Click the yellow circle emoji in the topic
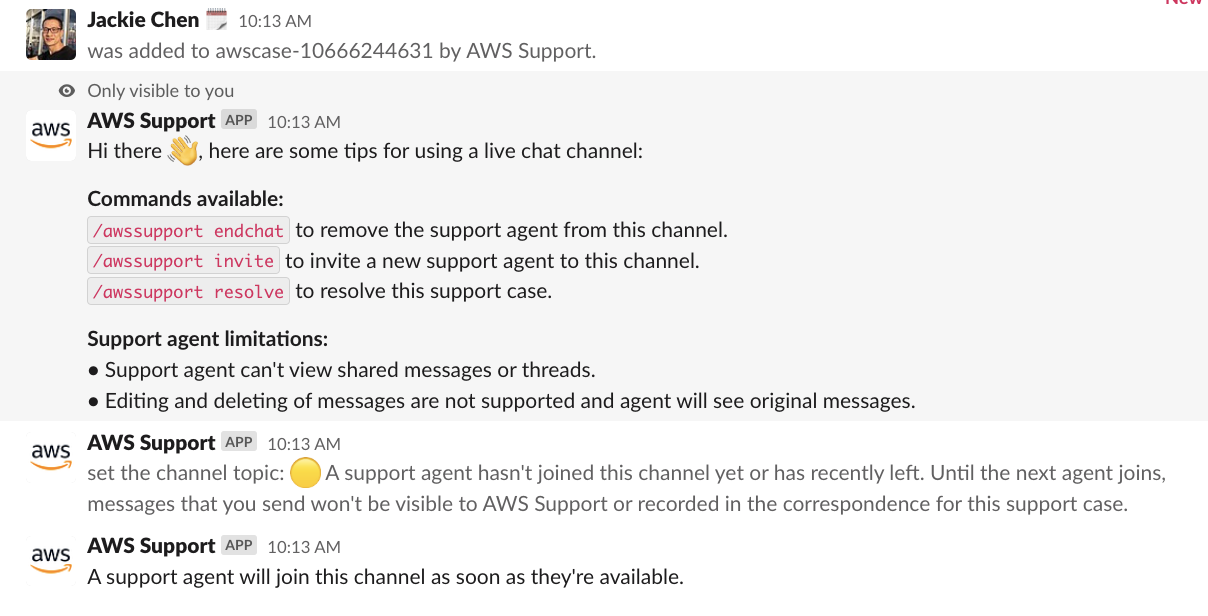This screenshot has height=616, width=1208. 306,473
